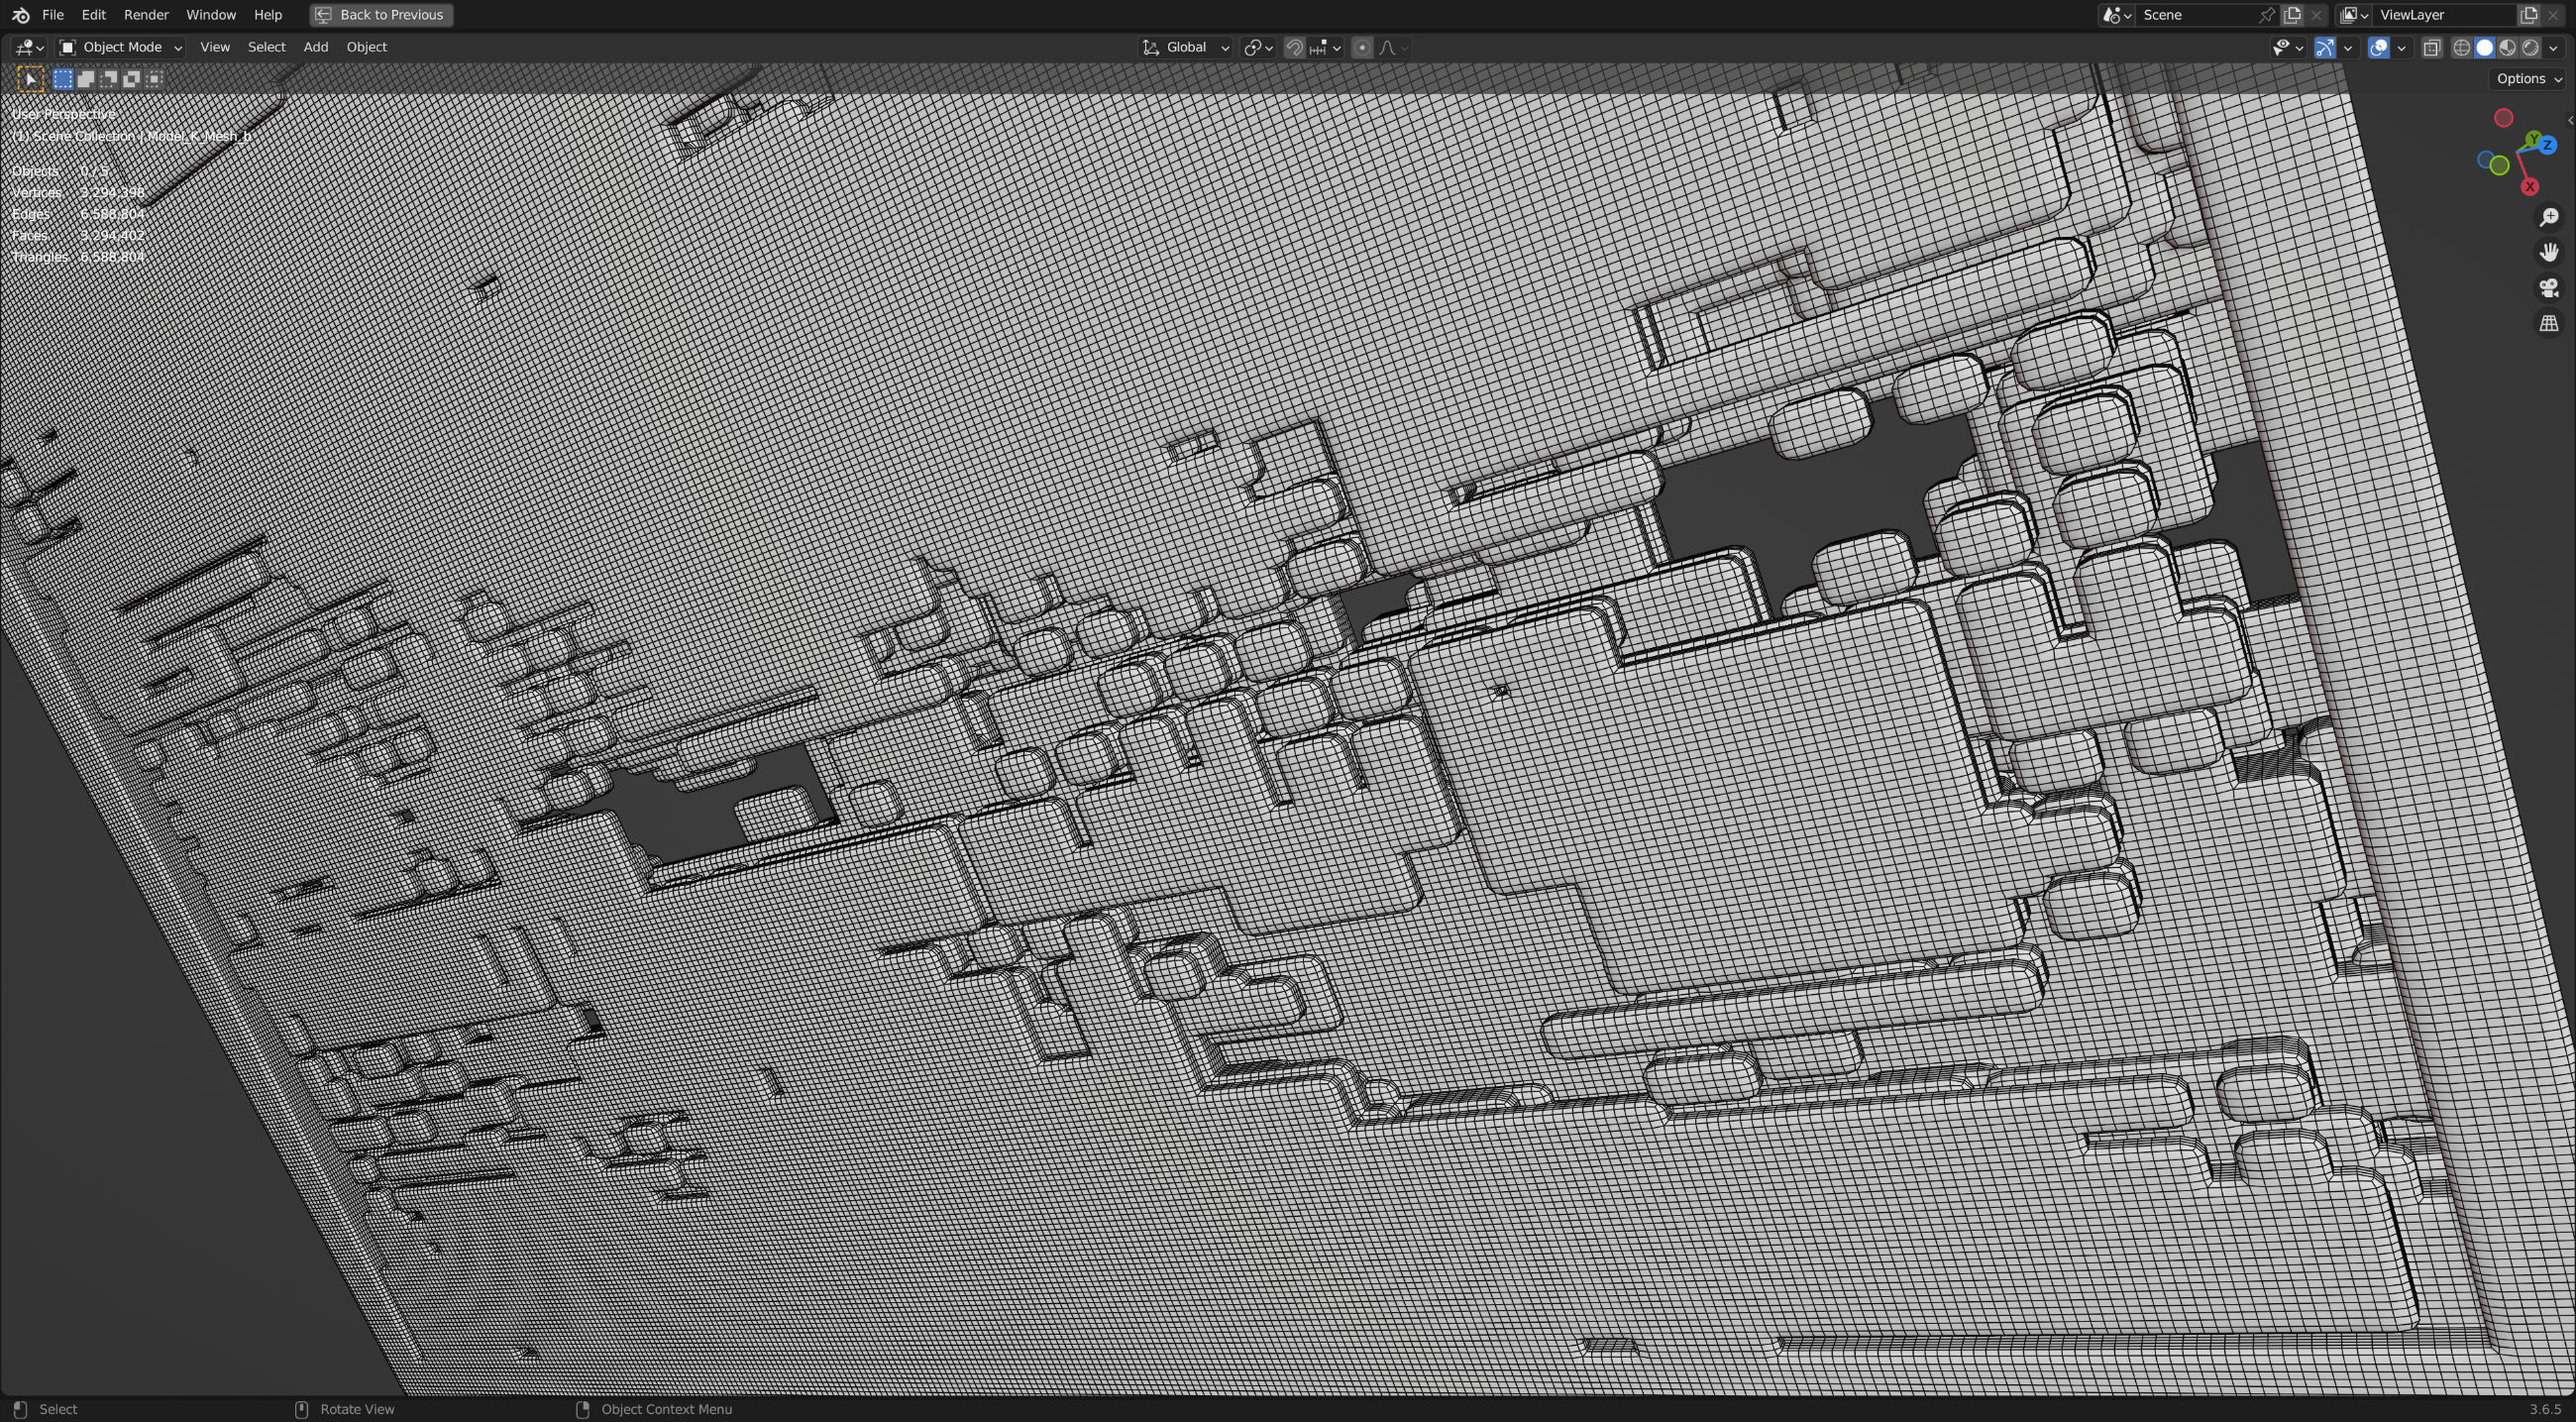Open the viewport Add menu
2576x1422 pixels.
[315, 47]
